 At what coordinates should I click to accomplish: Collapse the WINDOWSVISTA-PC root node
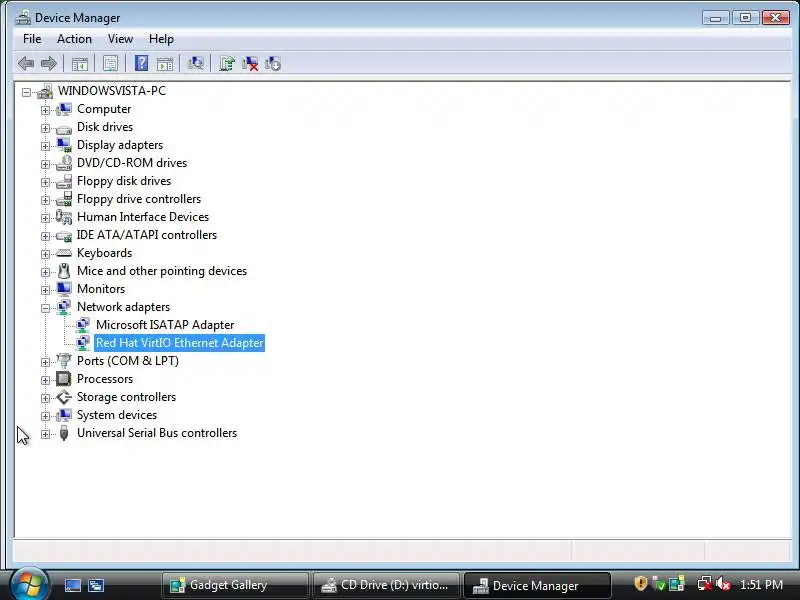(27, 92)
